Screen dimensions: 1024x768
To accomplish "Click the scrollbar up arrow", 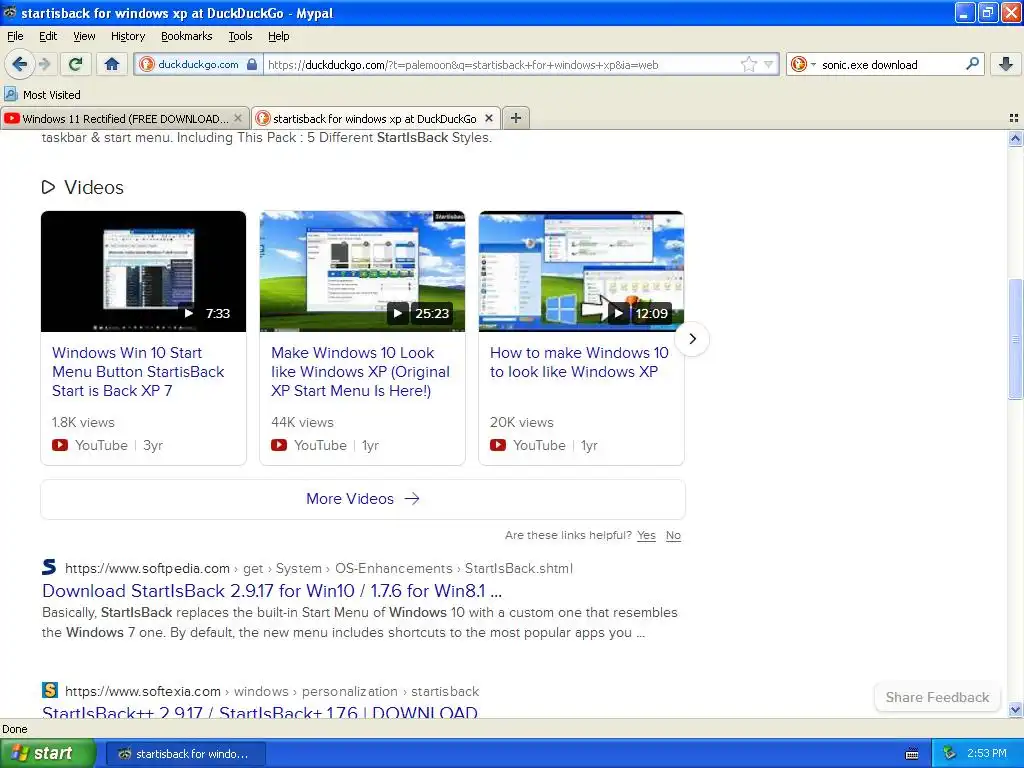I will tap(1015, 138).
